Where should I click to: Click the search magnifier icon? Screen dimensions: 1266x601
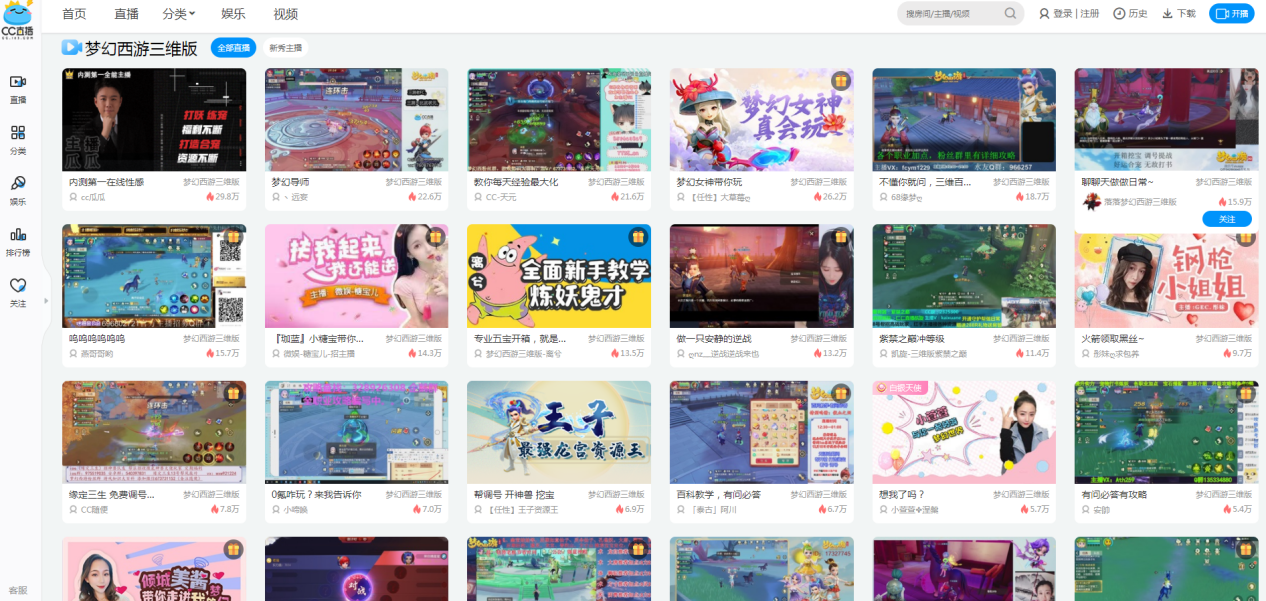(x=1010, y=14)
